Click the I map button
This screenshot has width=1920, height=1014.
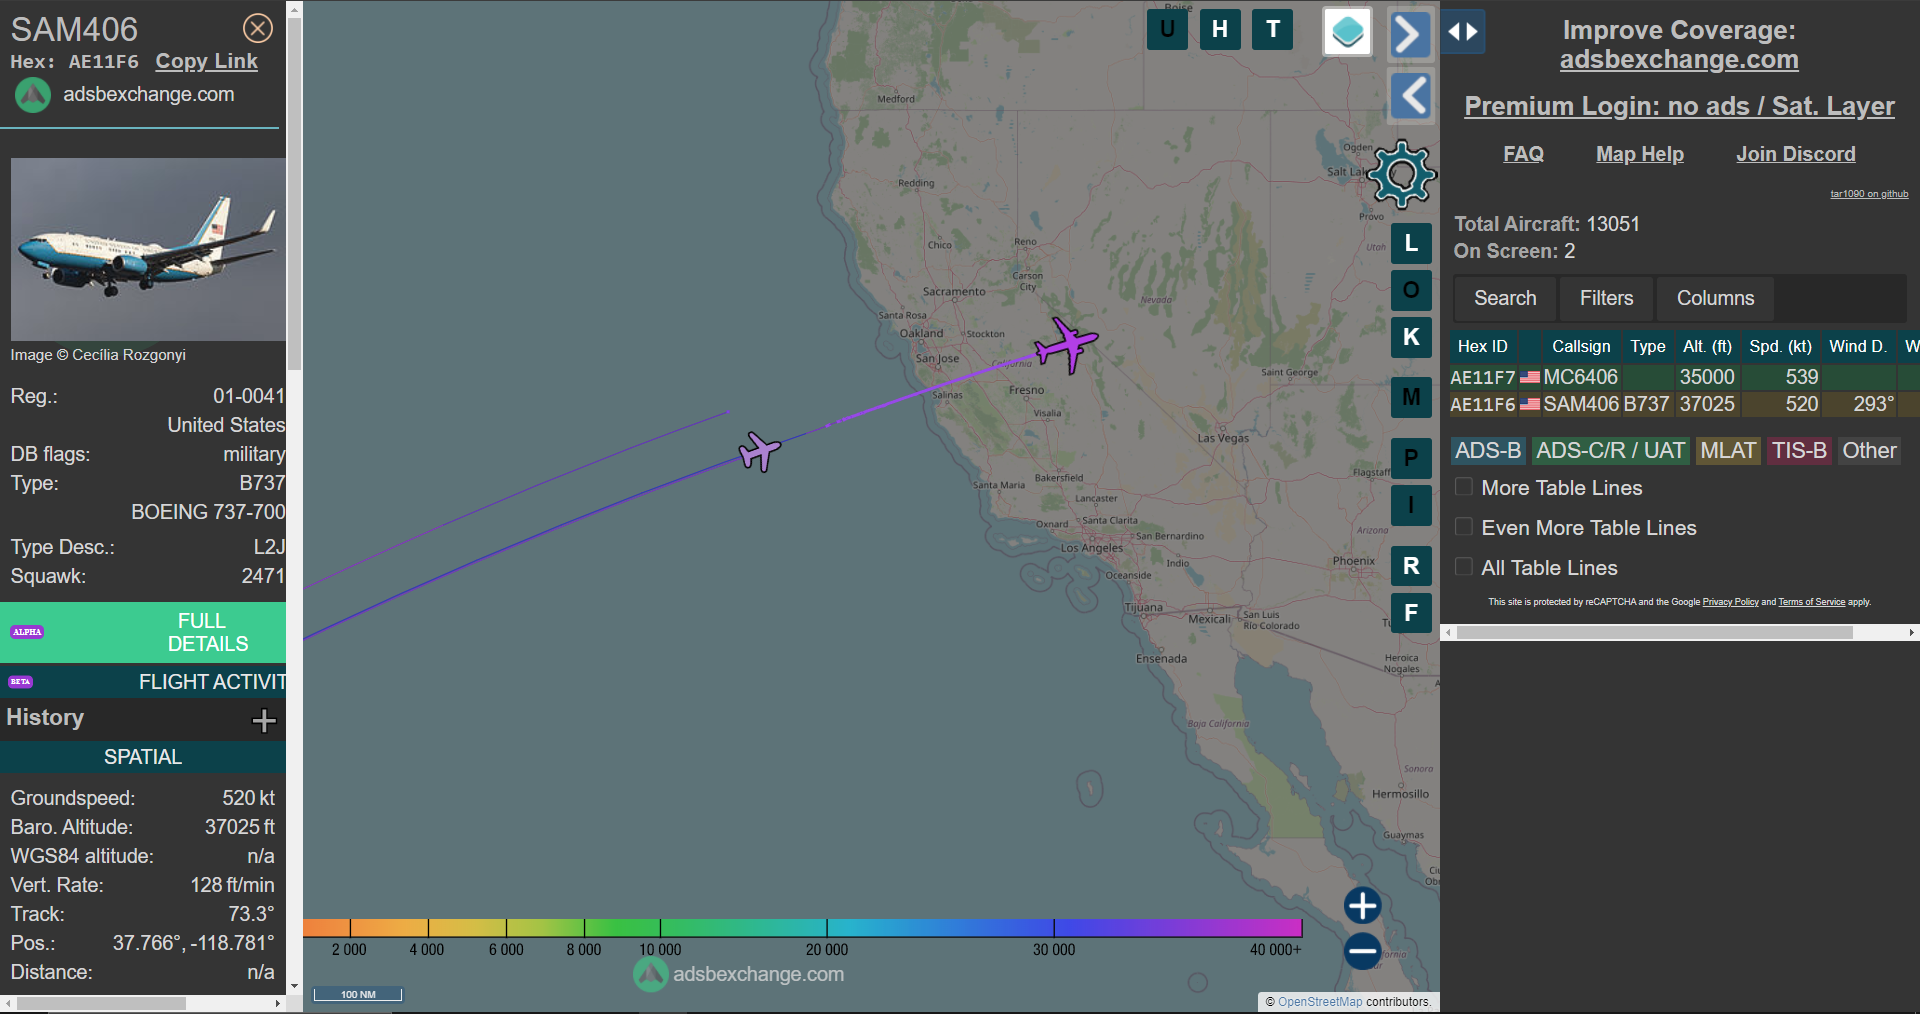pos(1411,505)
